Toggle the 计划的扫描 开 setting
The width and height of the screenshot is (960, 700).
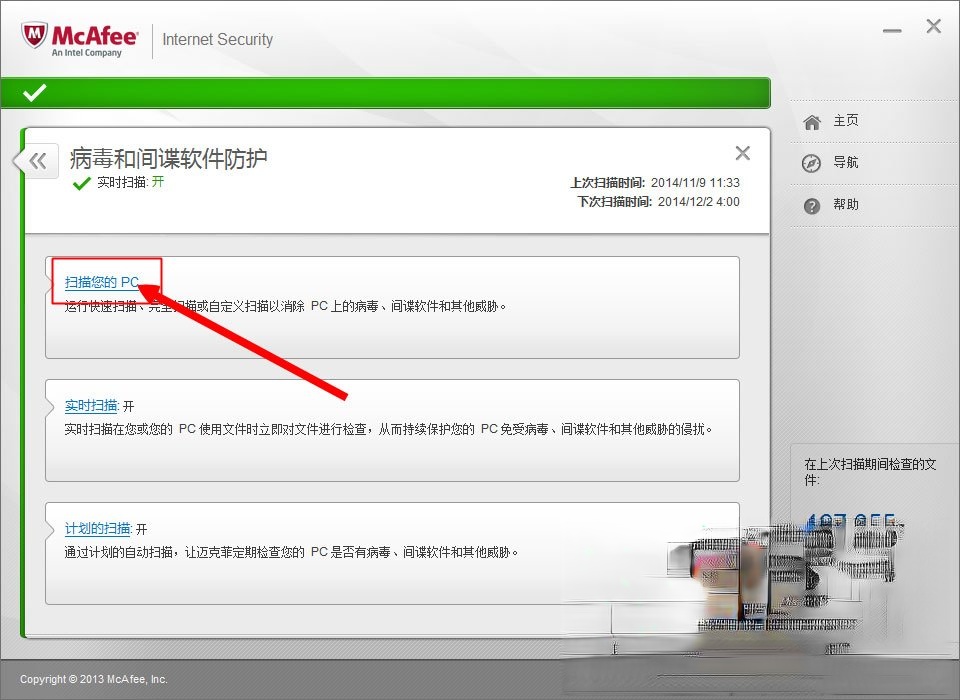(x=142, y=529)
